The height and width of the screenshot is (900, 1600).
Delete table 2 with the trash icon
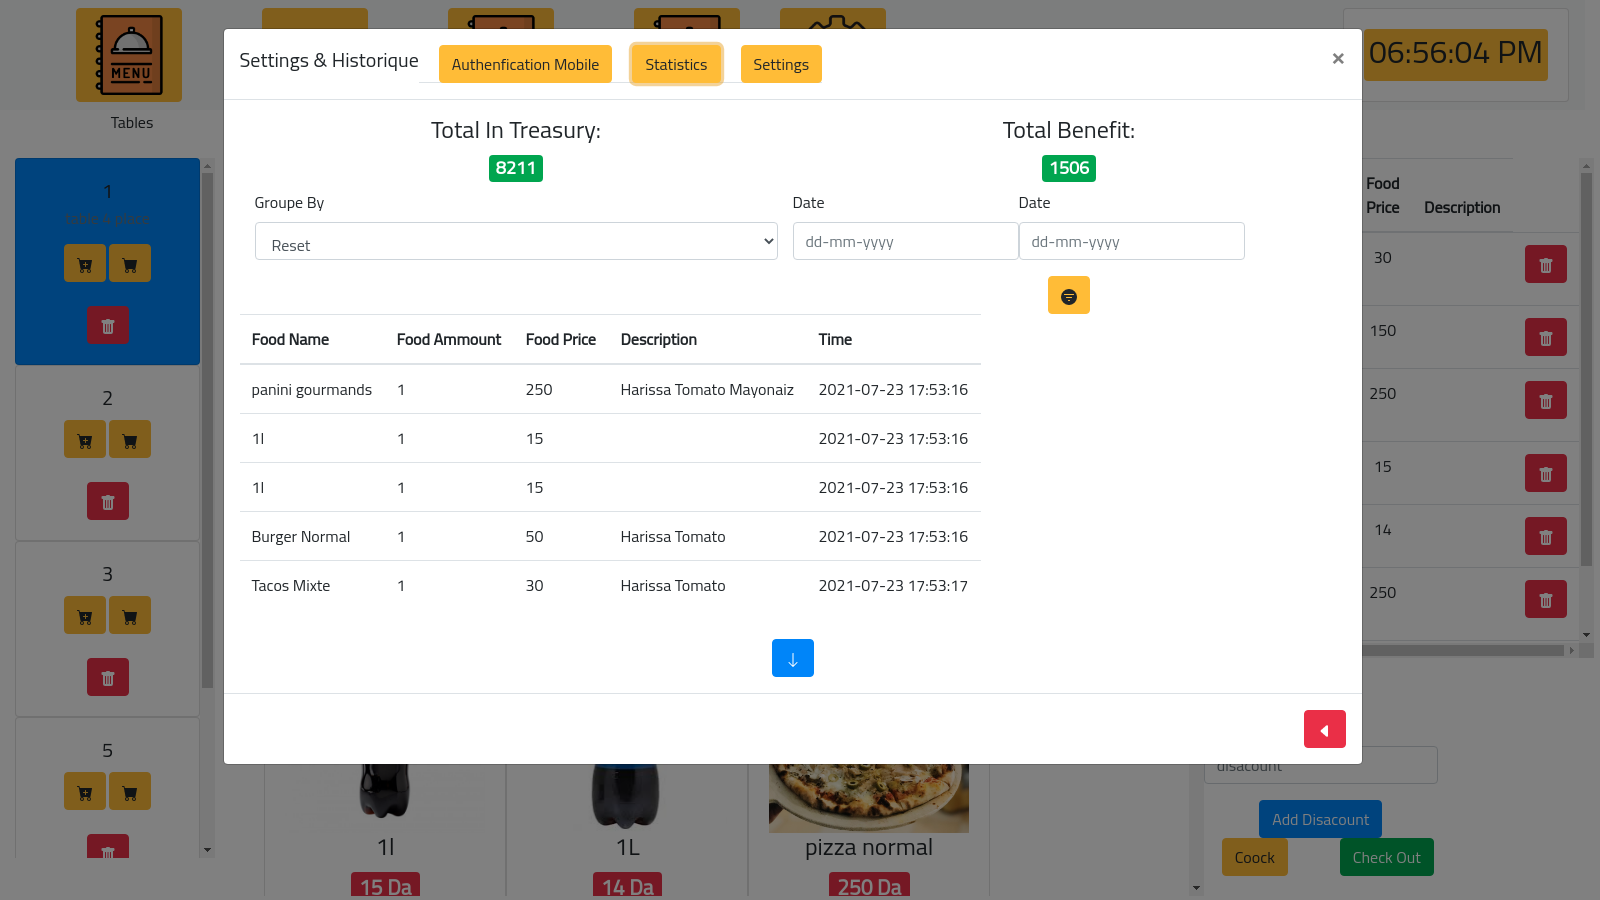tap(108, 502)
